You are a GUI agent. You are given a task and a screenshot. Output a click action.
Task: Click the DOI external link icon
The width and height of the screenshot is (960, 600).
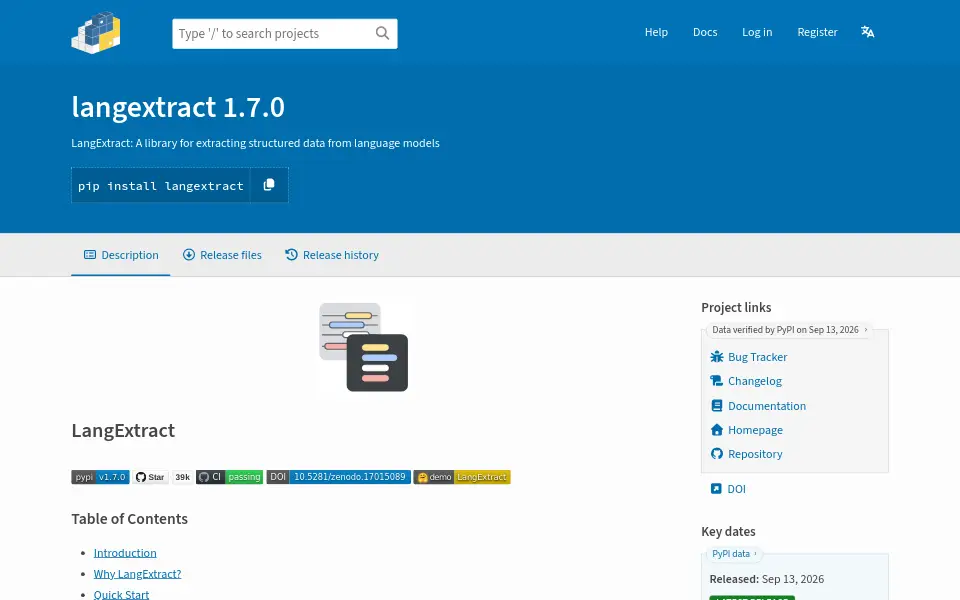pos(716,489)
